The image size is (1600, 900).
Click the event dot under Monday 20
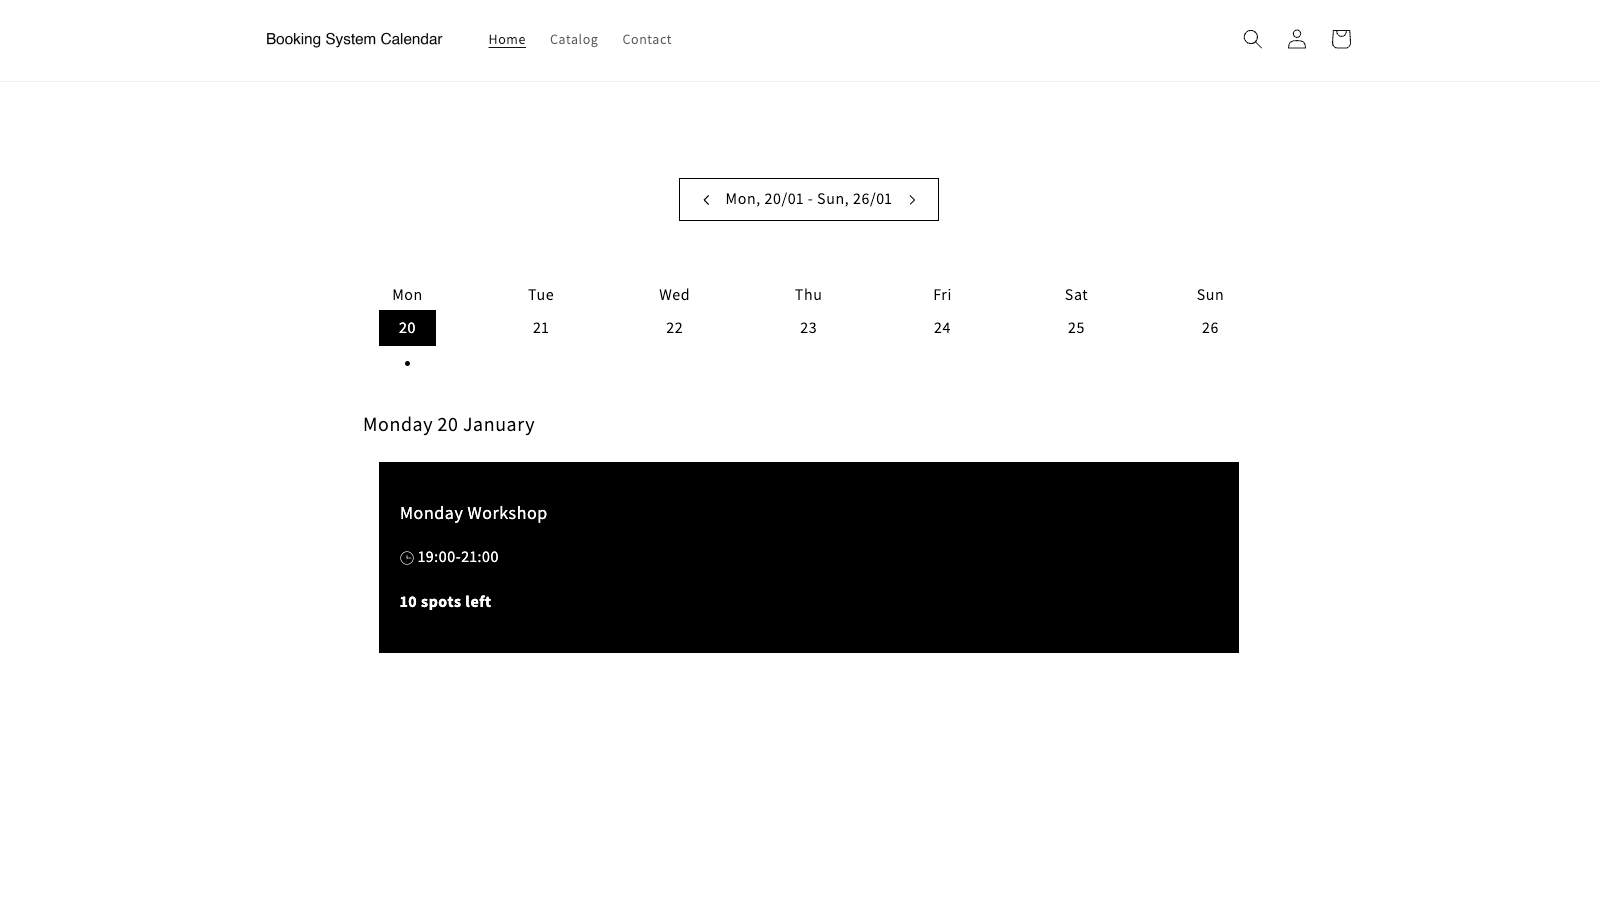[x=407, y=363]
